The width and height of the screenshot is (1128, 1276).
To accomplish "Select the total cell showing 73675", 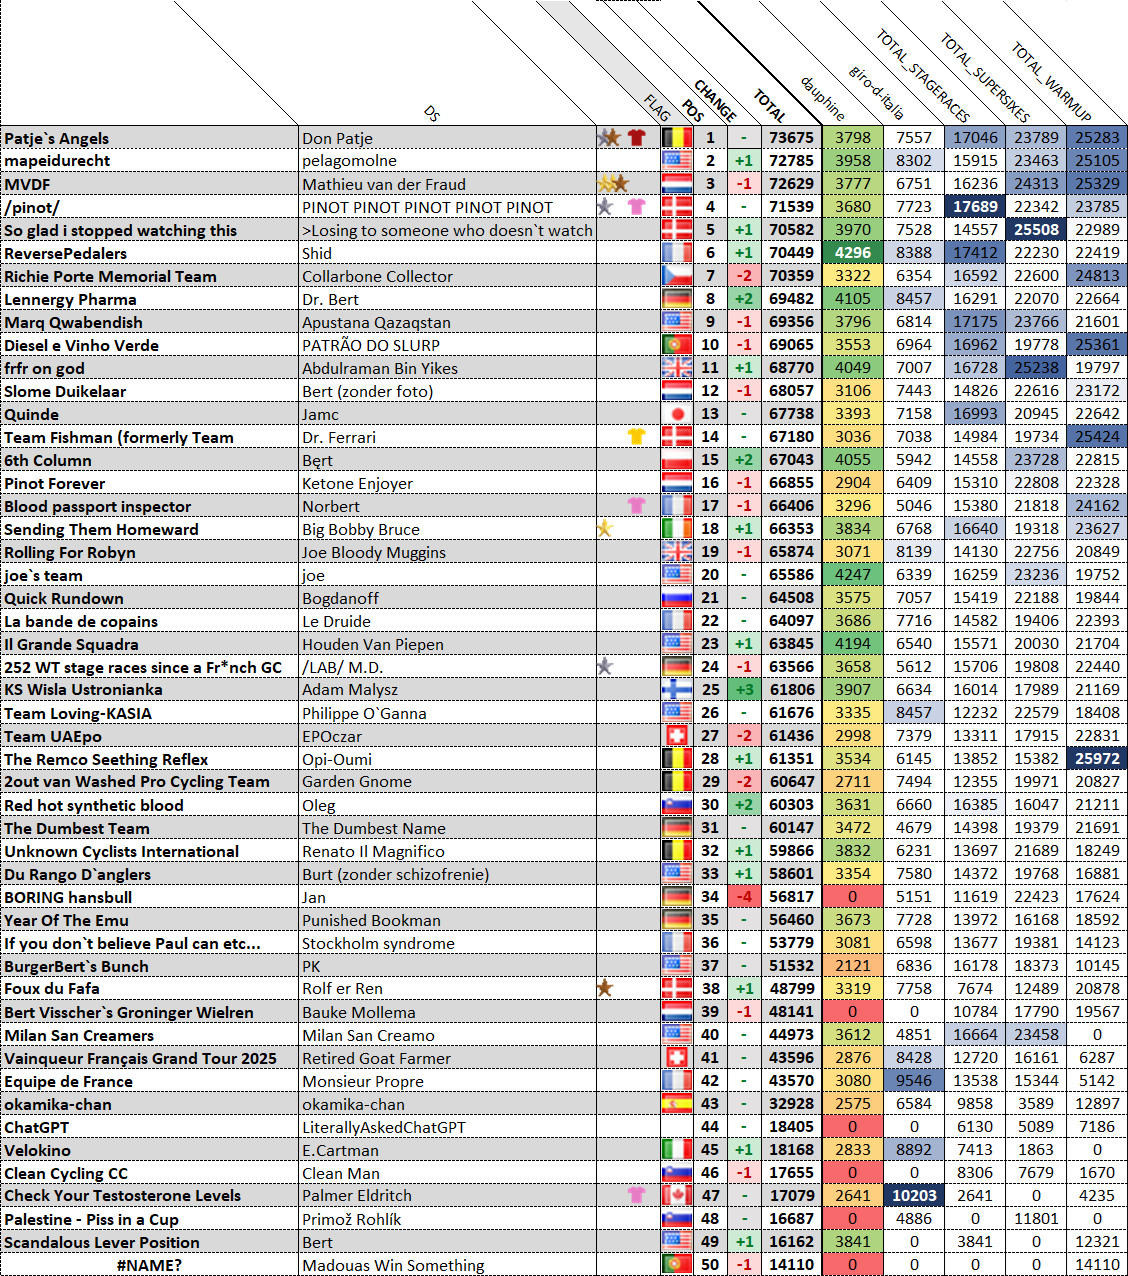I will pos(791,137).
